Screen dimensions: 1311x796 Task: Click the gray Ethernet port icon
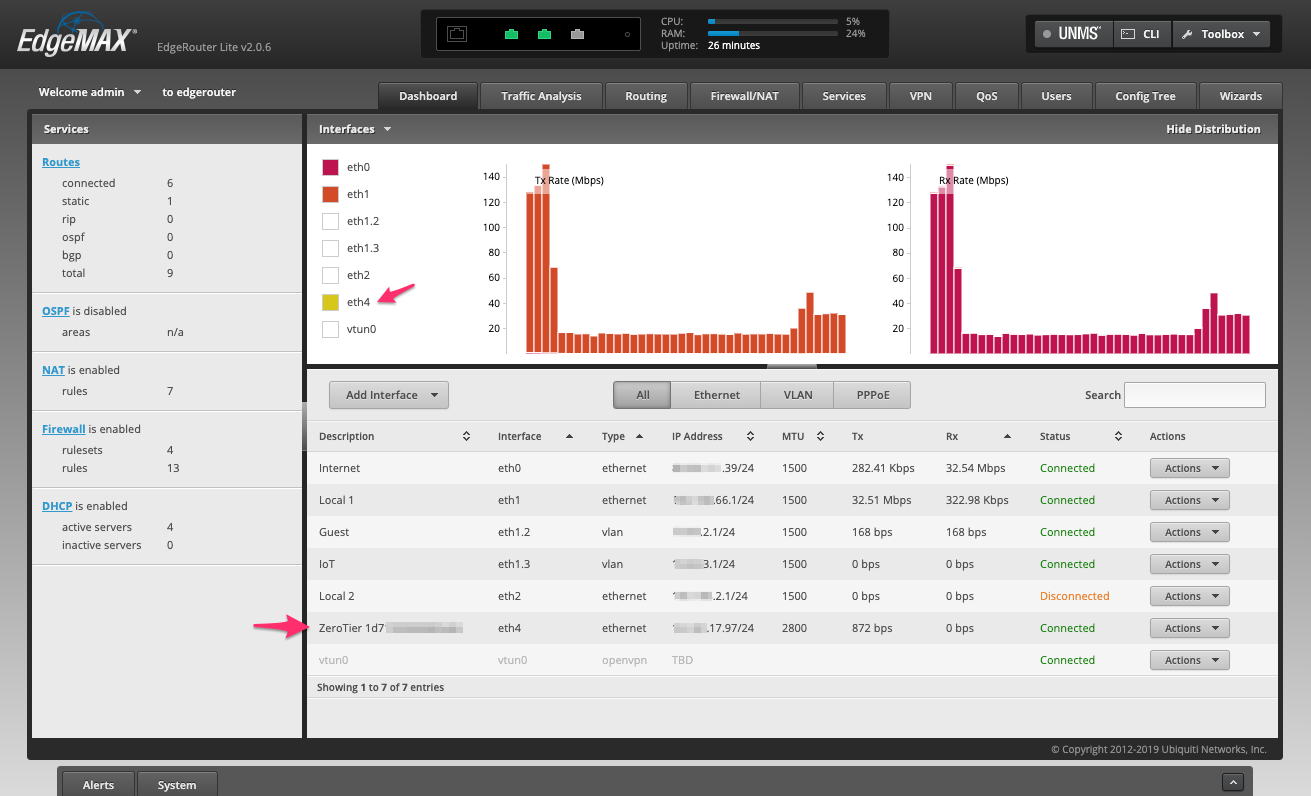[x=577, y=34]
